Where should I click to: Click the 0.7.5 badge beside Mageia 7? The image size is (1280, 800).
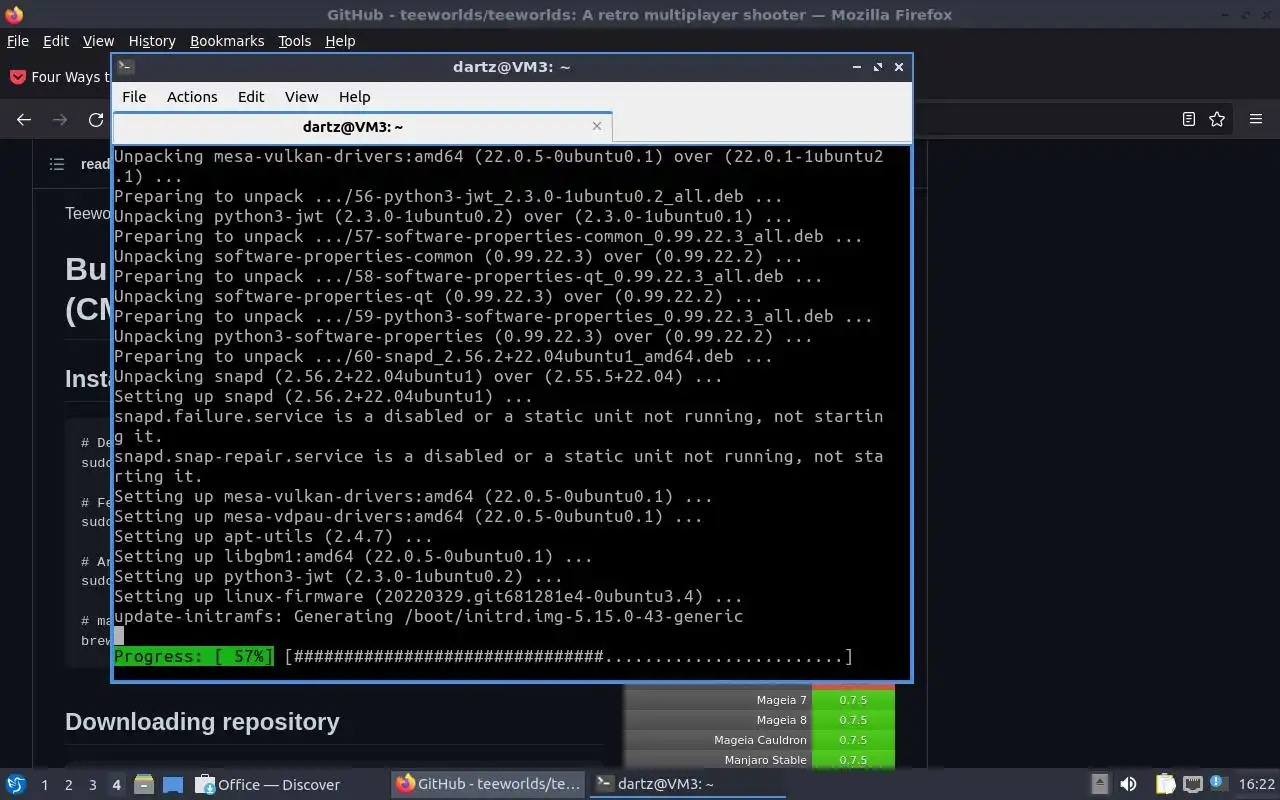pos(853,700)
